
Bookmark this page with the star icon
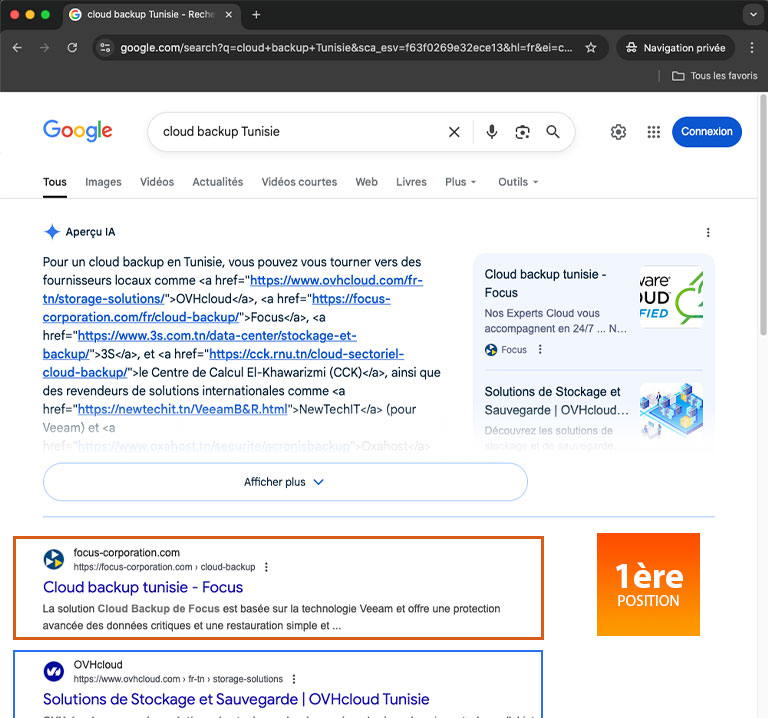click(591, 48)
